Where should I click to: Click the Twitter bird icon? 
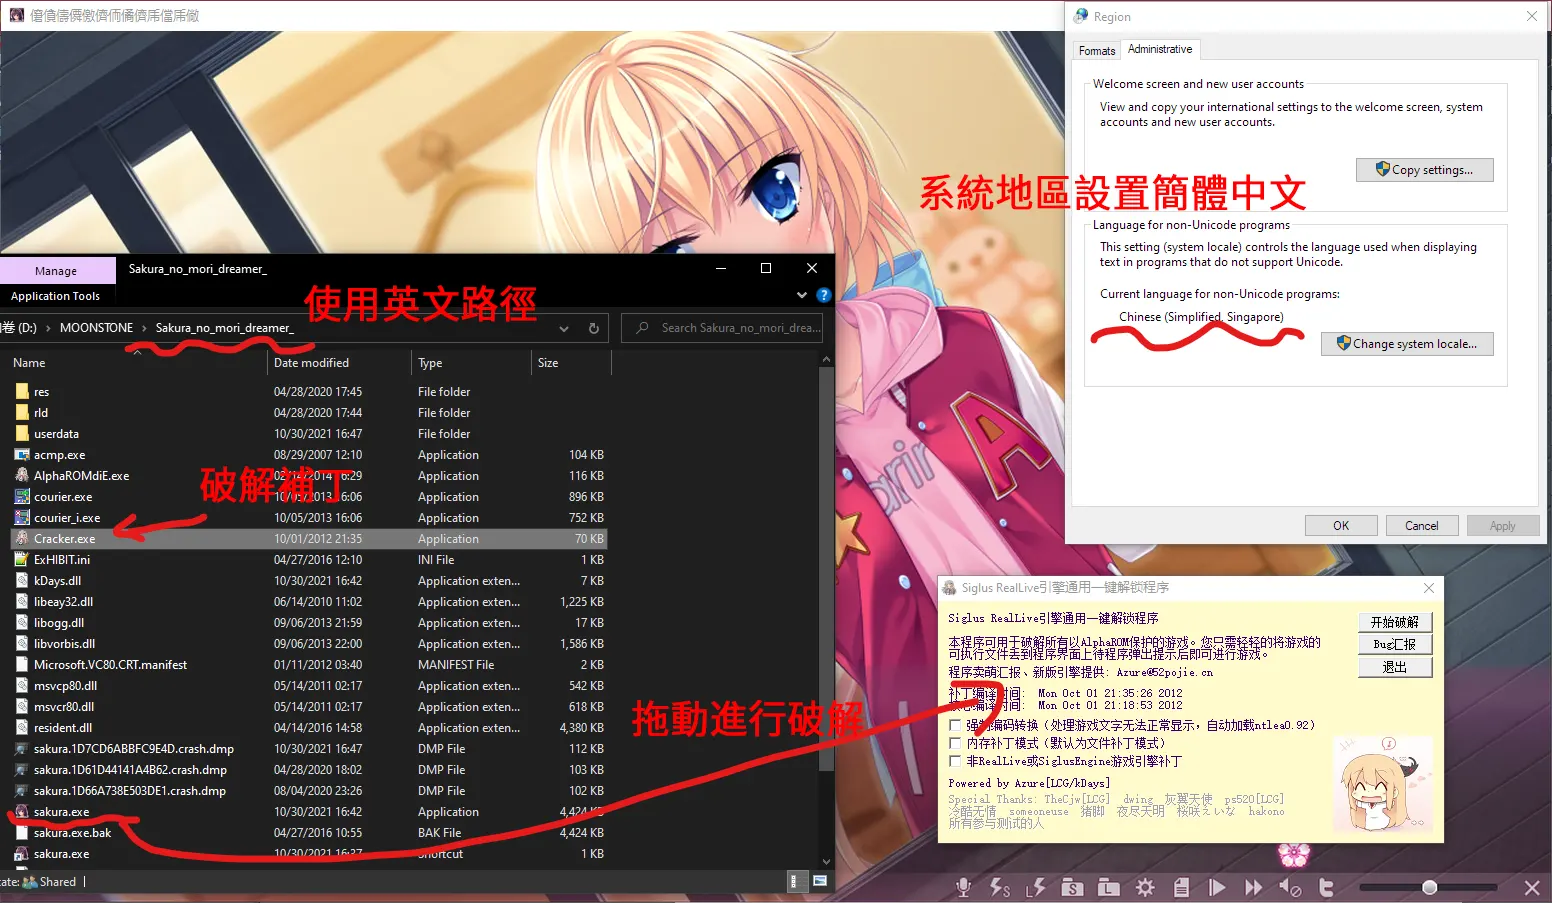click(1326, 887)
